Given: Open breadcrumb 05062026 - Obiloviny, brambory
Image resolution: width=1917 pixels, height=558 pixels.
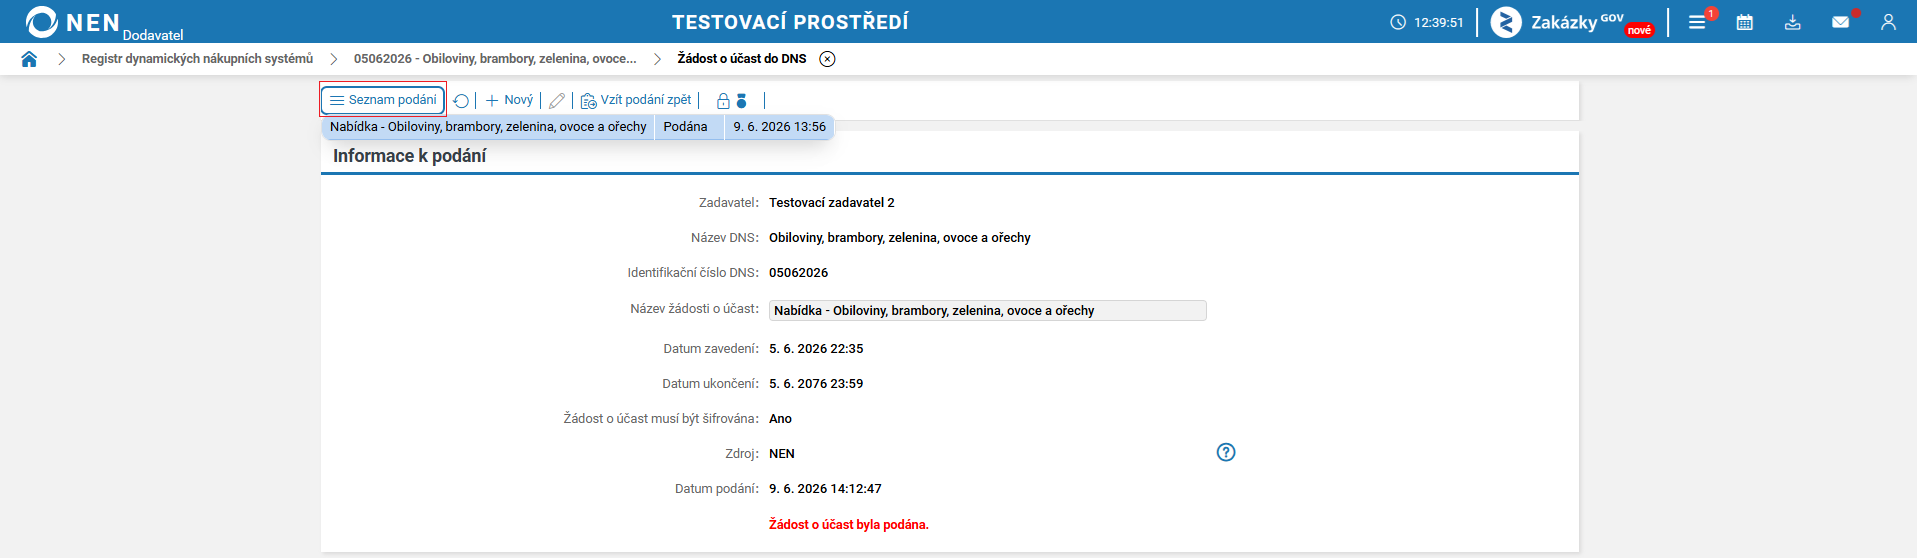Looking at the screenshot, I should pos(495,59).
